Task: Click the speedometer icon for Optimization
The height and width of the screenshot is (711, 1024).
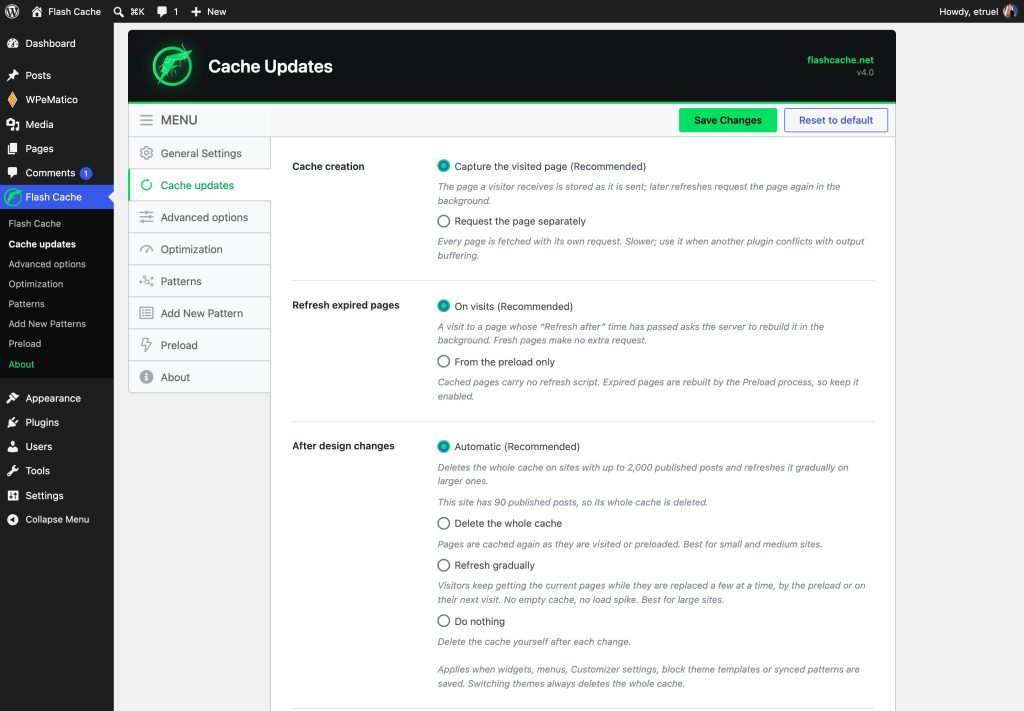Action: (146, 249)
